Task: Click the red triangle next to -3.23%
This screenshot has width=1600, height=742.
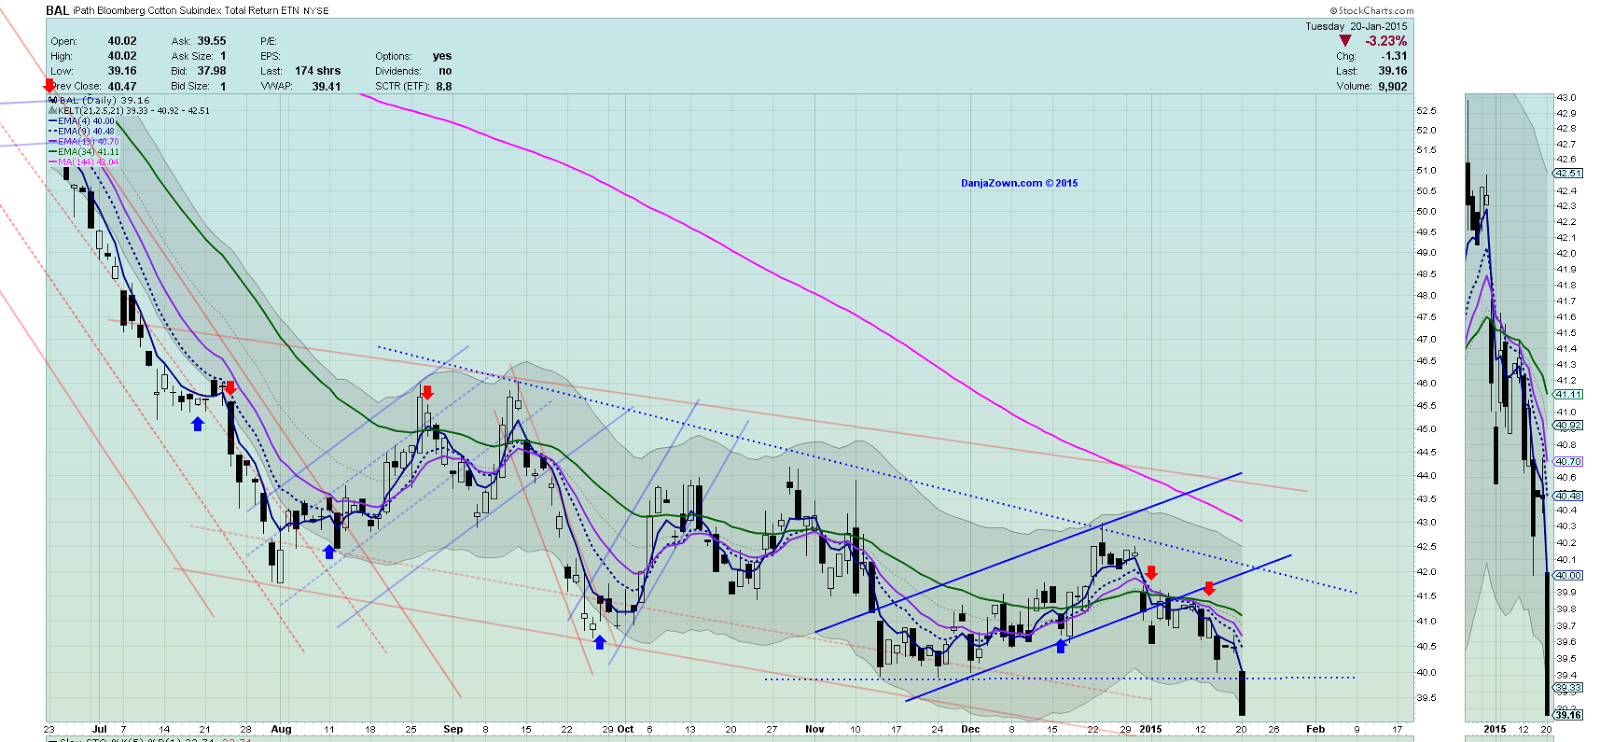Action: pos(1345,41)
